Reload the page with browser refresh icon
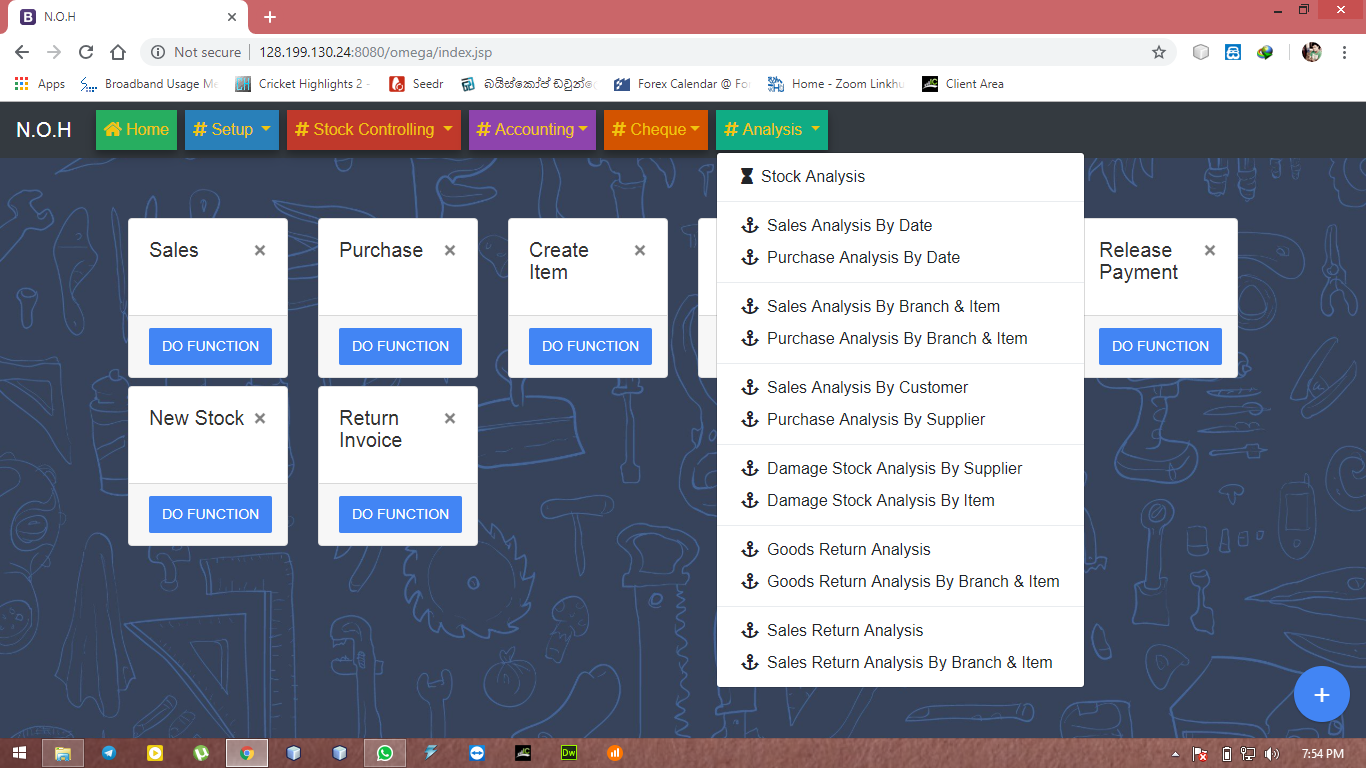Screen dimensions: 1366x768 click(x=86, y=52)
